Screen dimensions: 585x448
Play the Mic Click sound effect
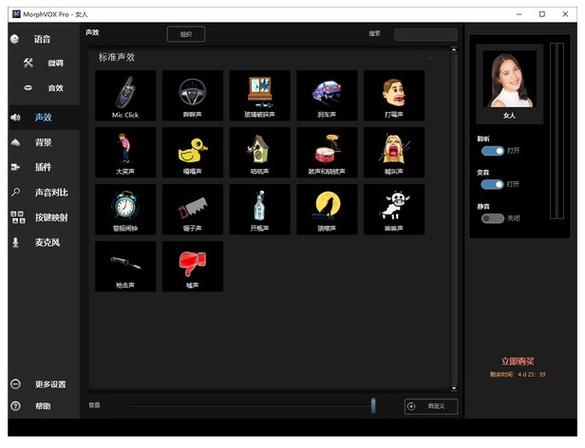(125, 95)
